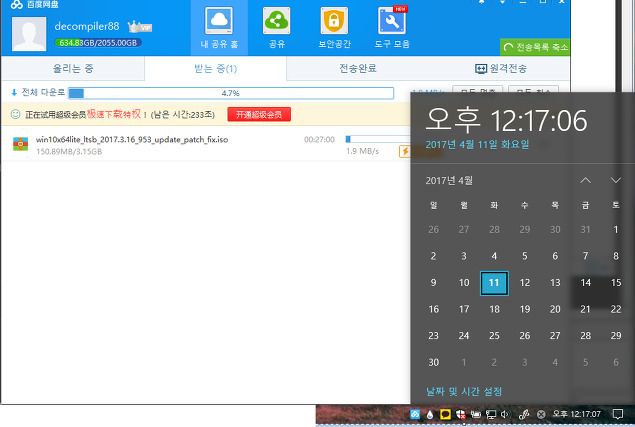635x427 pixels.
Task: Click the gray circled X tray icon
Action: pyautogui.click(x=541, y=414)
